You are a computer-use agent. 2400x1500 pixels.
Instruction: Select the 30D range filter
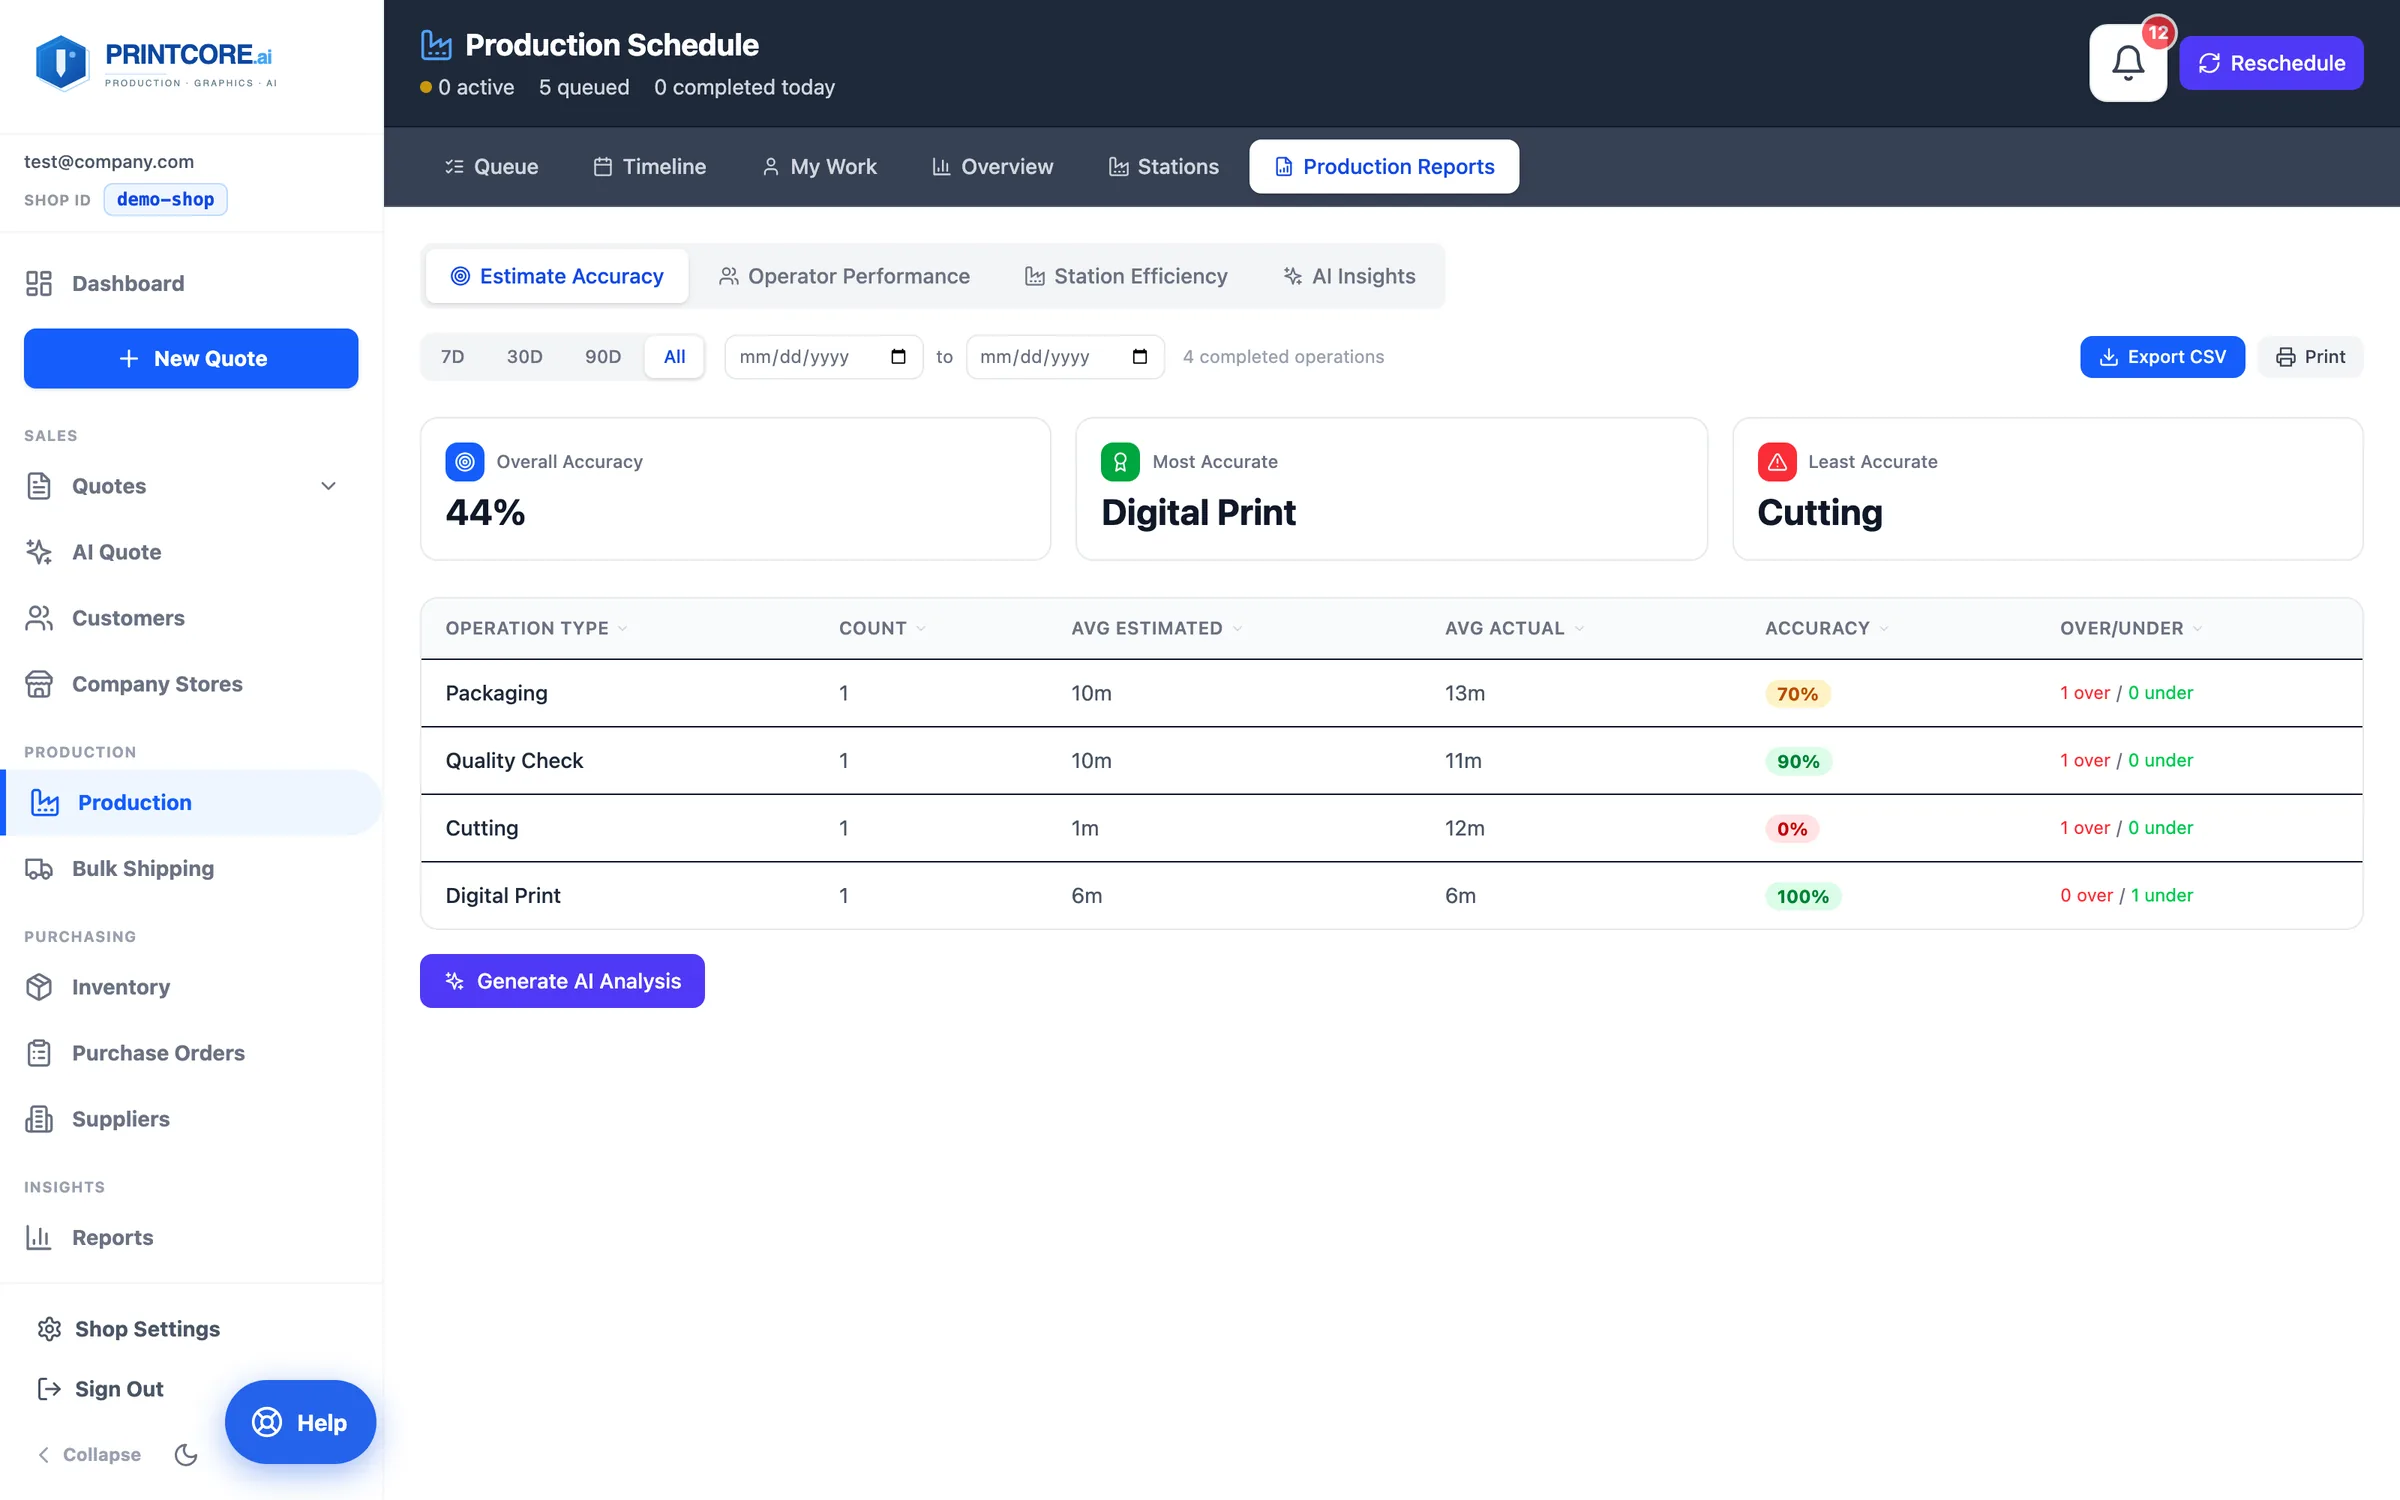click(x=524, y=357)
